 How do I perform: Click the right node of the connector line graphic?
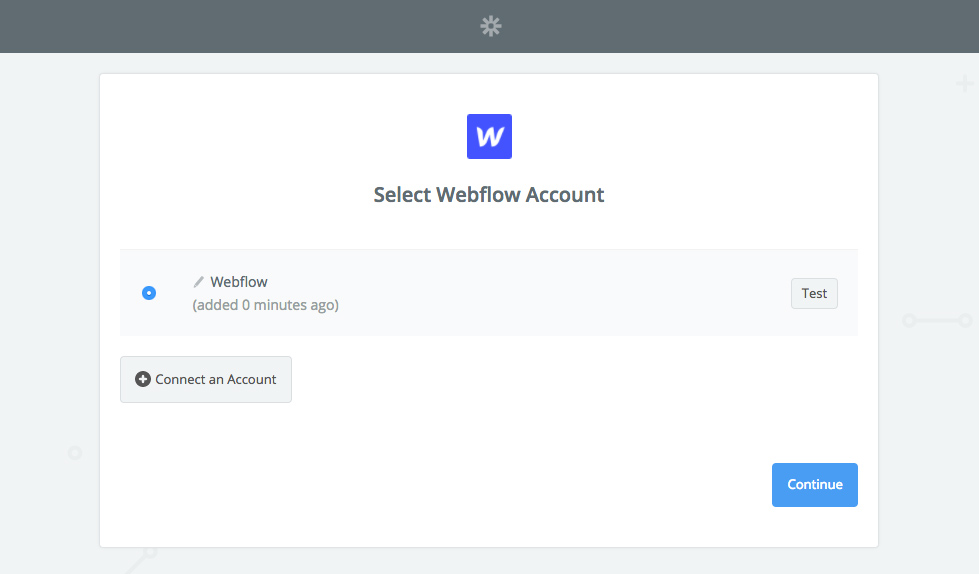coord(965,320)
